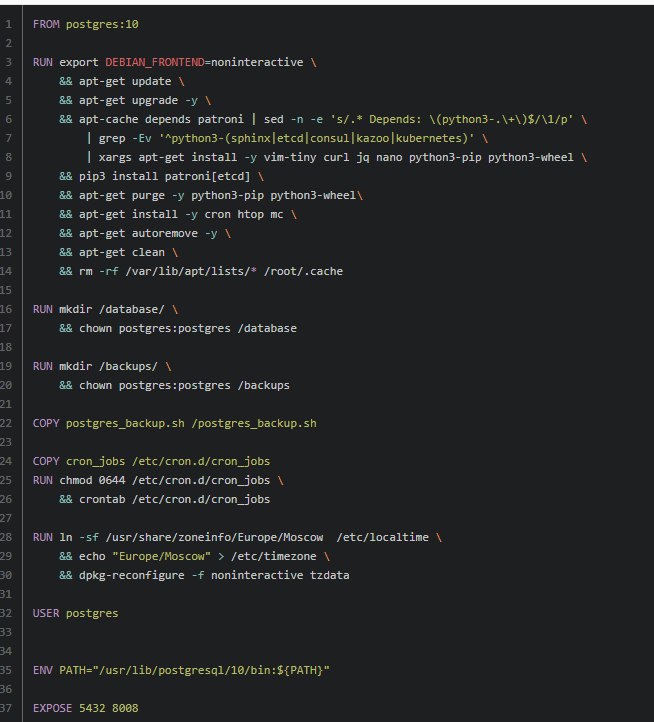Screen dimensions: 654x722
Task: Click the grep -Ev command on line 7
Action: (286, 139)
